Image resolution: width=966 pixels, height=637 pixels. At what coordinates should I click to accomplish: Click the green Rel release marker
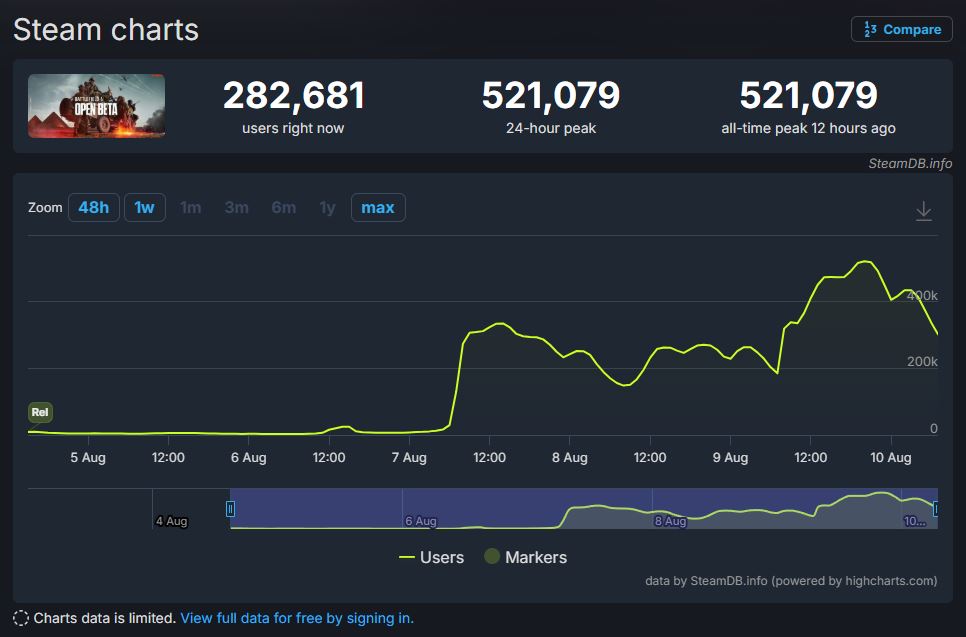(40, 412)
